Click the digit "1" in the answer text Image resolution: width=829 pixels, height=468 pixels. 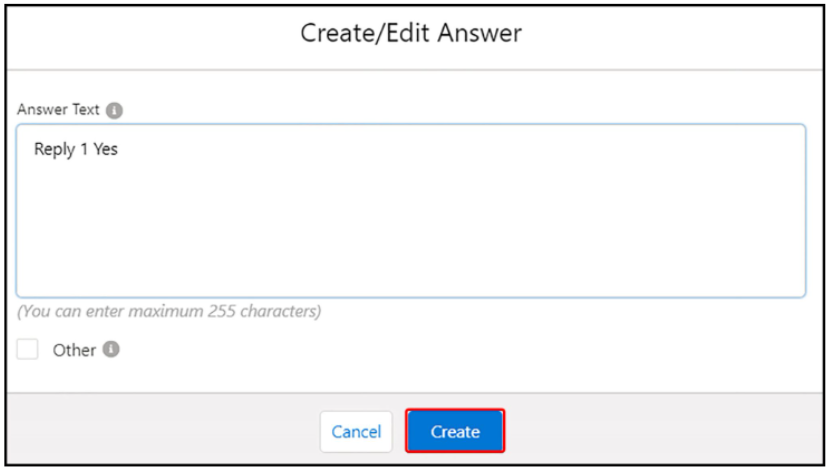point(84,150)
